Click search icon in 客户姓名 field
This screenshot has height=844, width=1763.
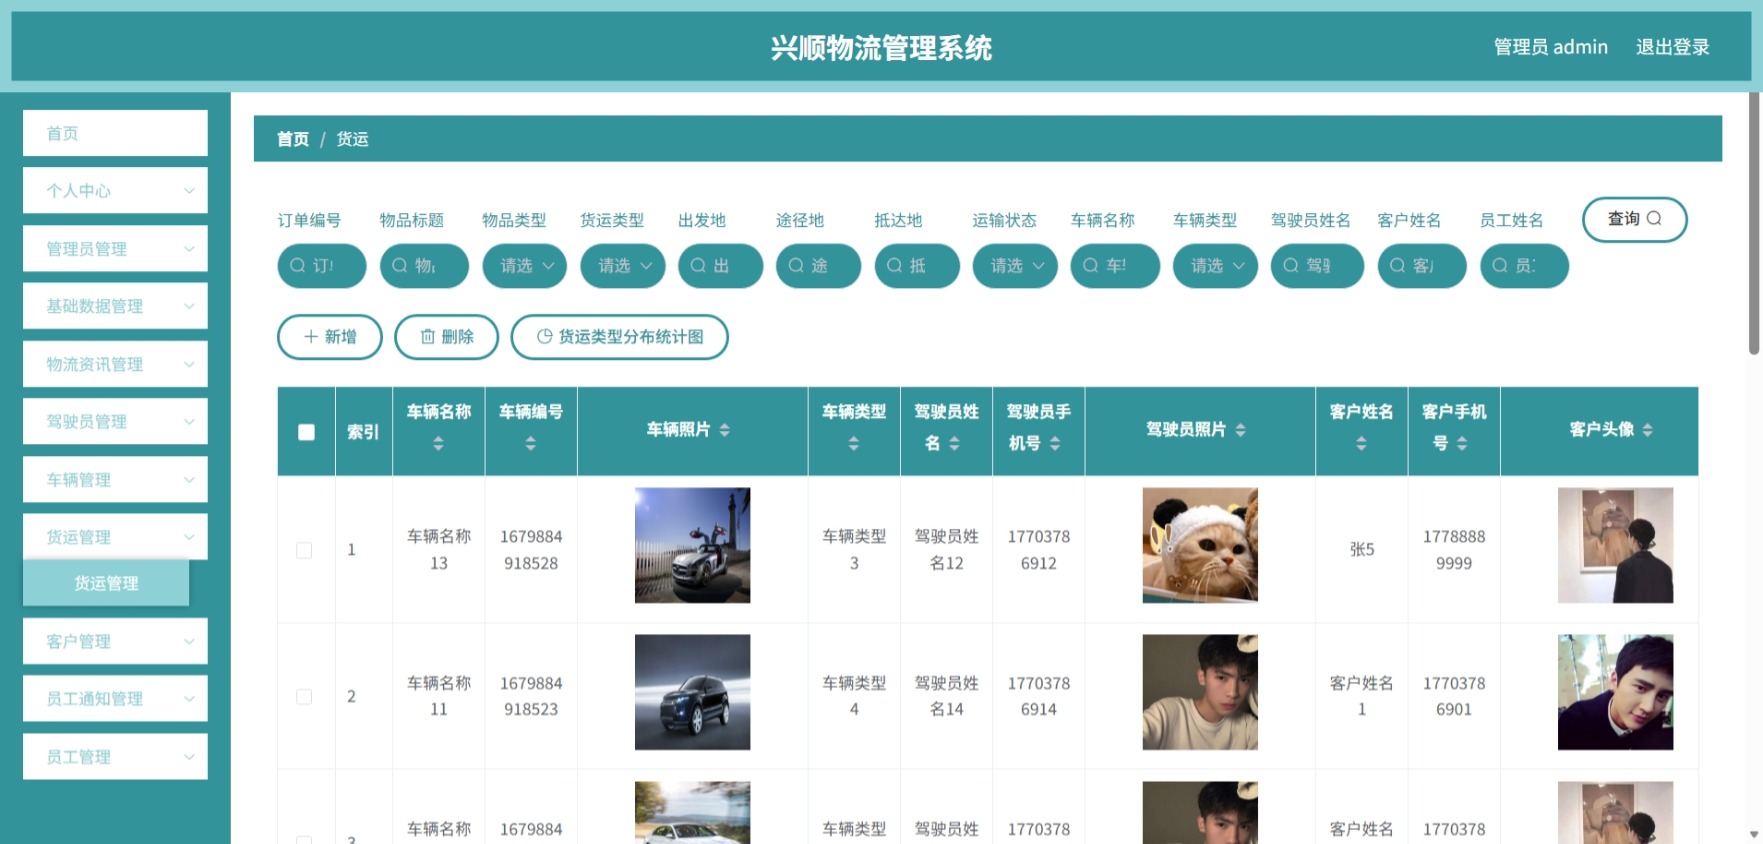[x=1398, y=266]
